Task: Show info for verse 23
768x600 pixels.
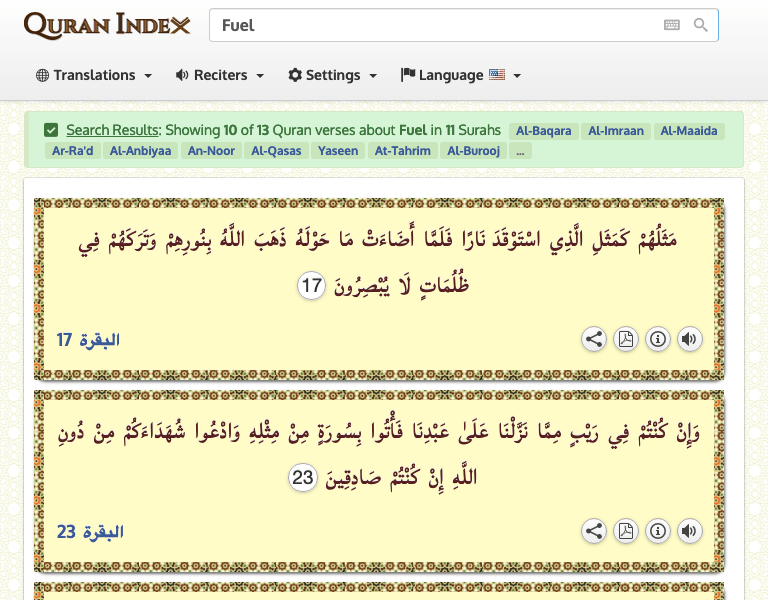Action: [x=657, y=531]
